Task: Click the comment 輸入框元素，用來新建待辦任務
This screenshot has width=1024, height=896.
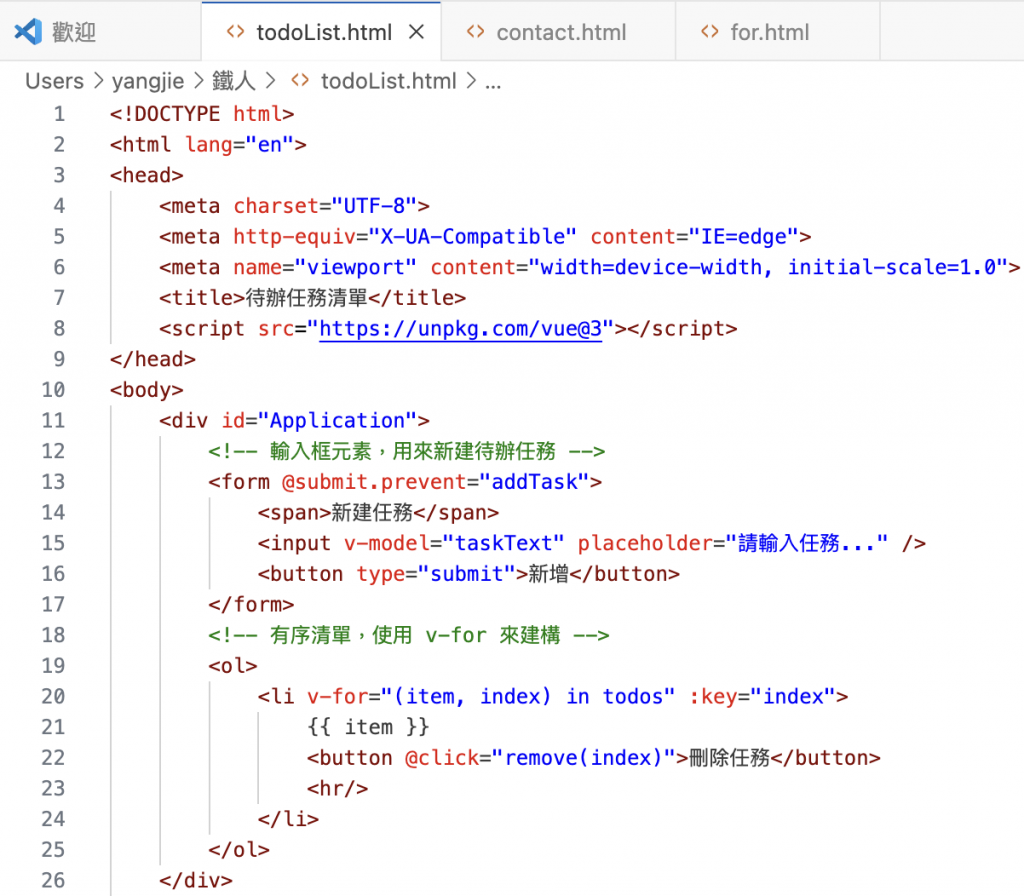Action: pos(413,451)
